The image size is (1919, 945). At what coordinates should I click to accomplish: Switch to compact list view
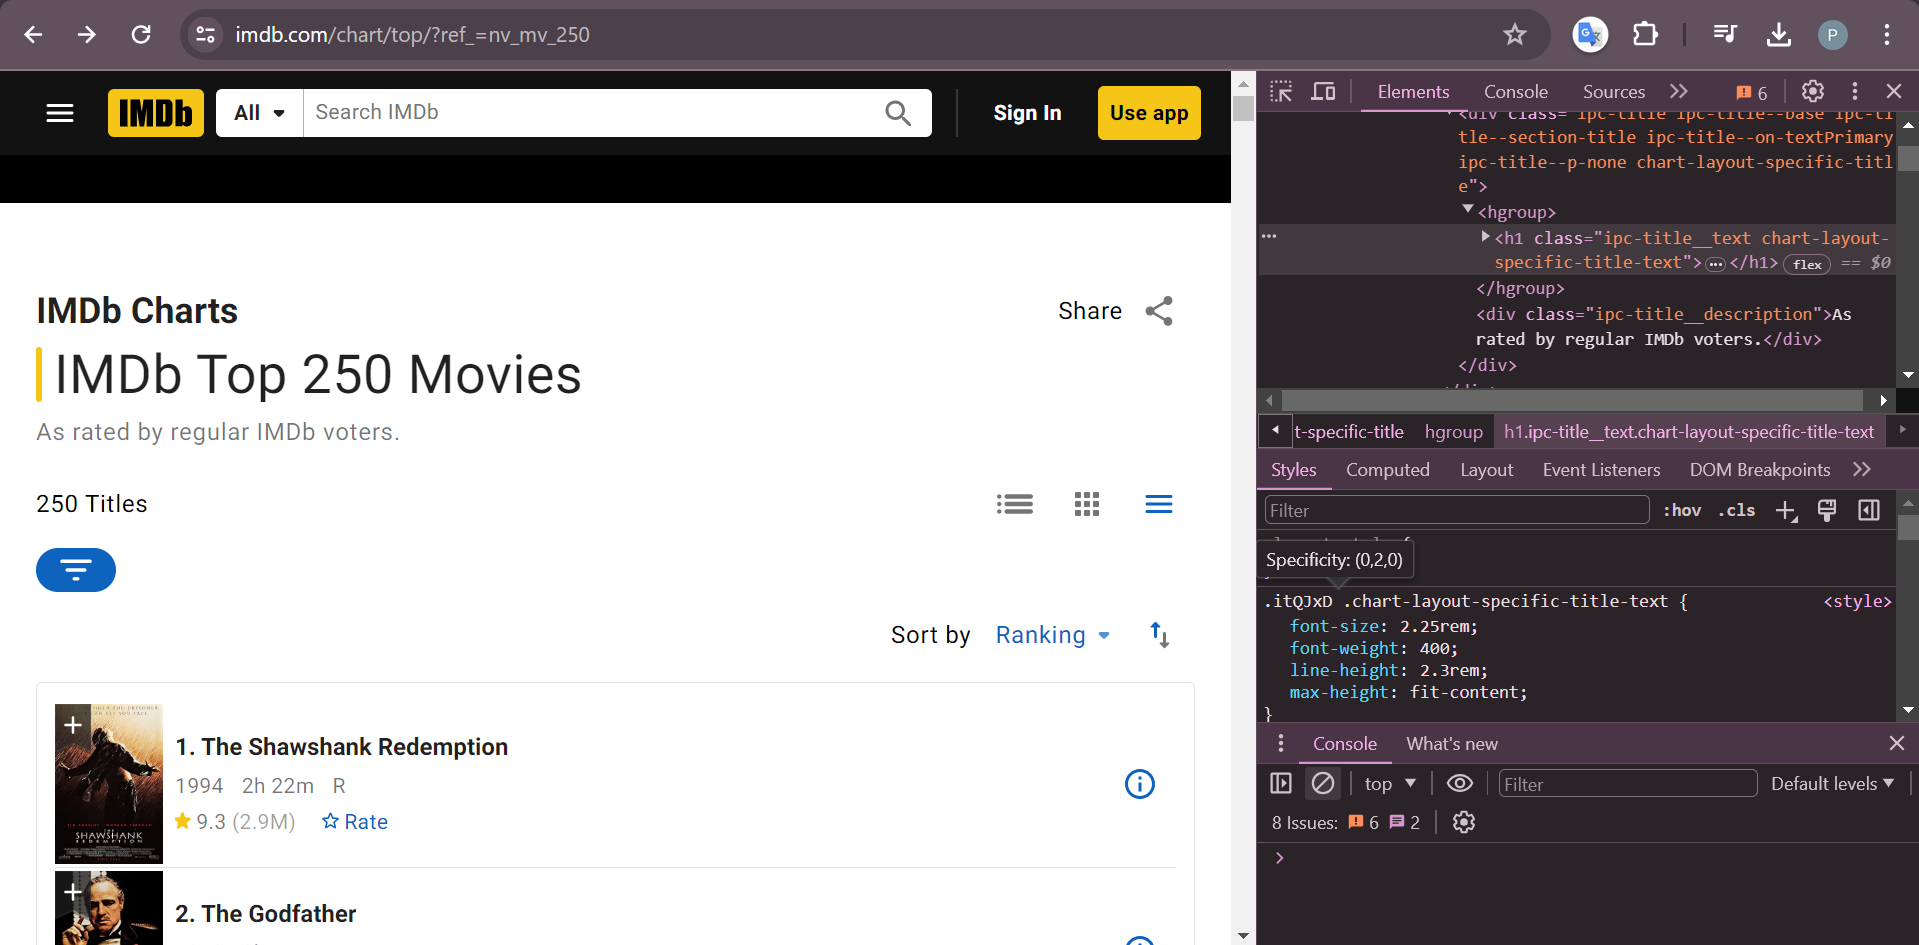(1159, 504)
